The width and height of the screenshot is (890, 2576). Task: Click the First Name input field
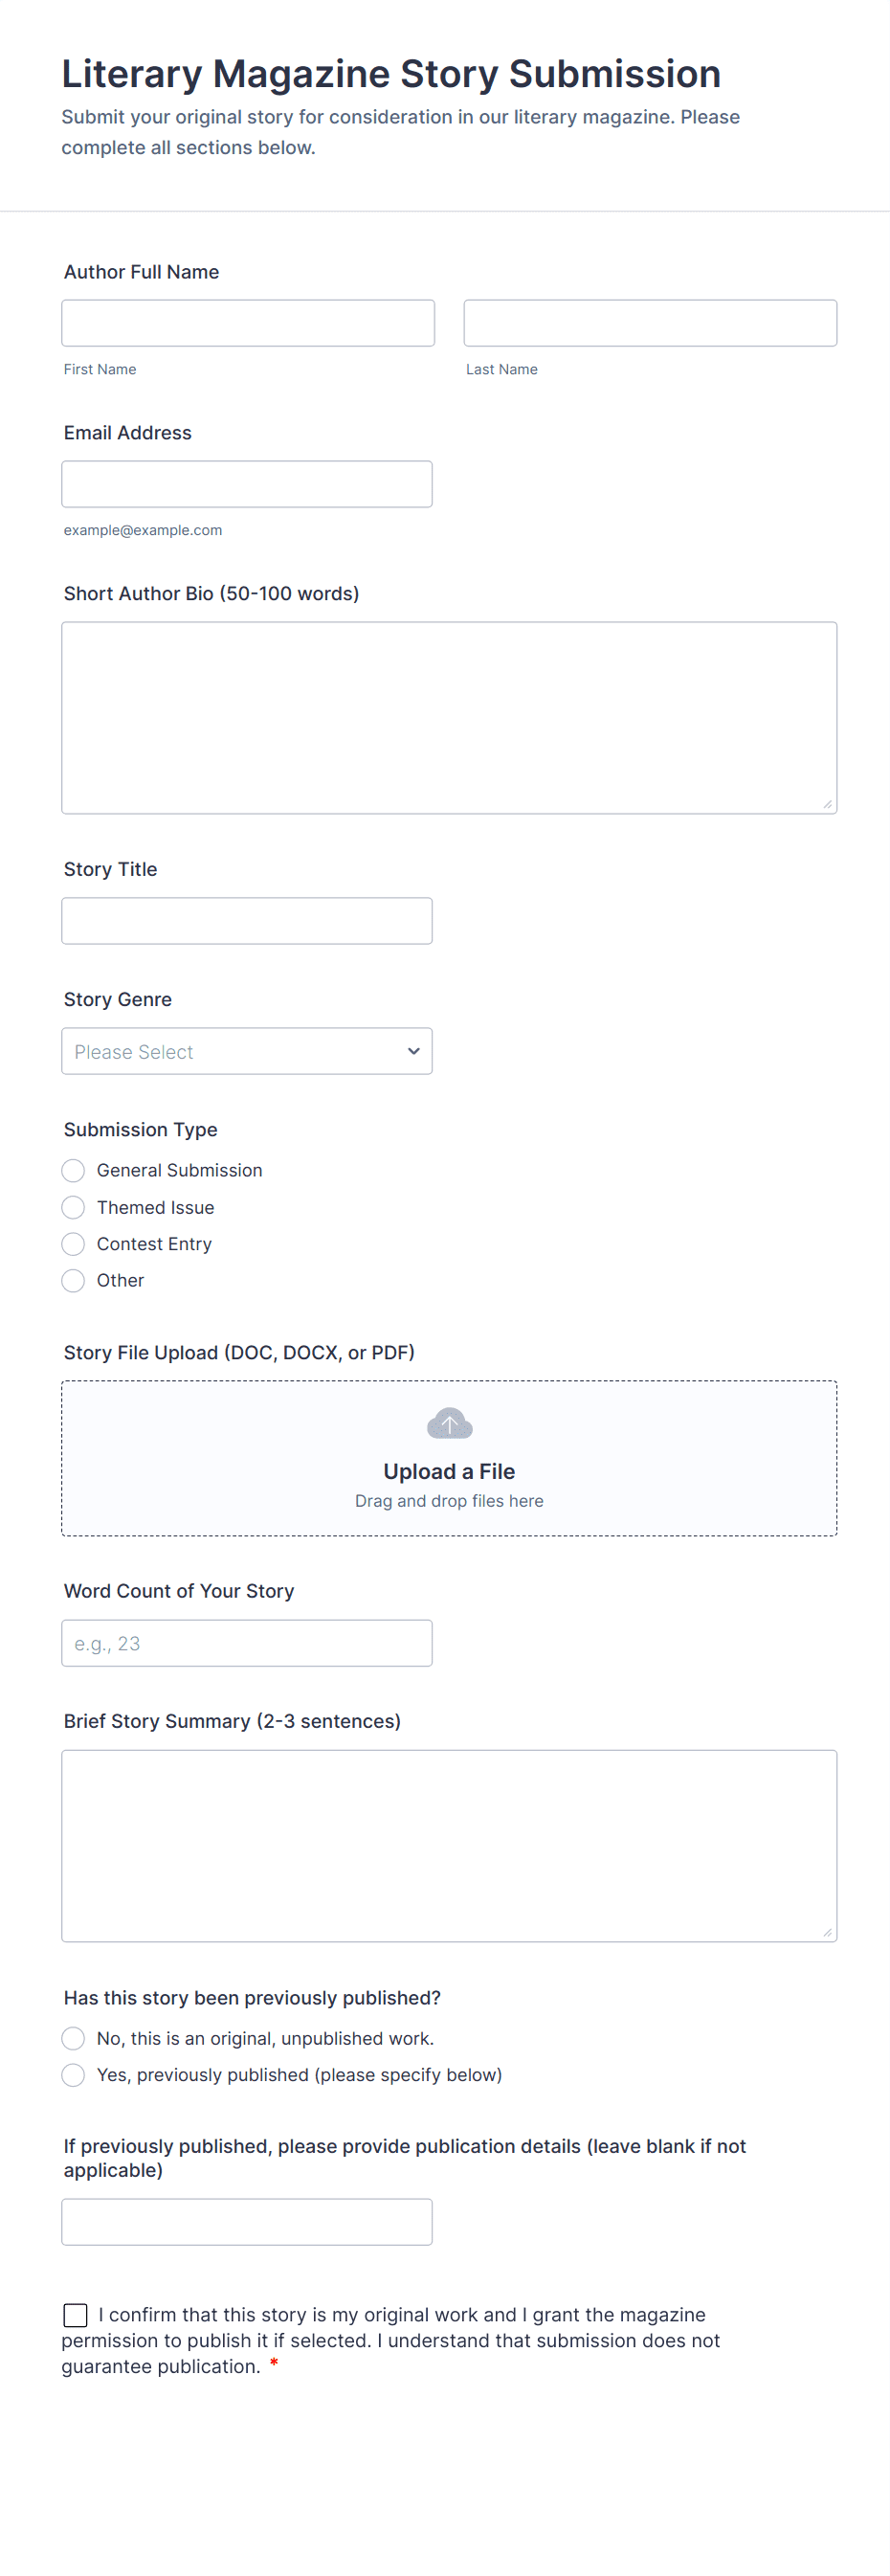click(x=248, y=323)
